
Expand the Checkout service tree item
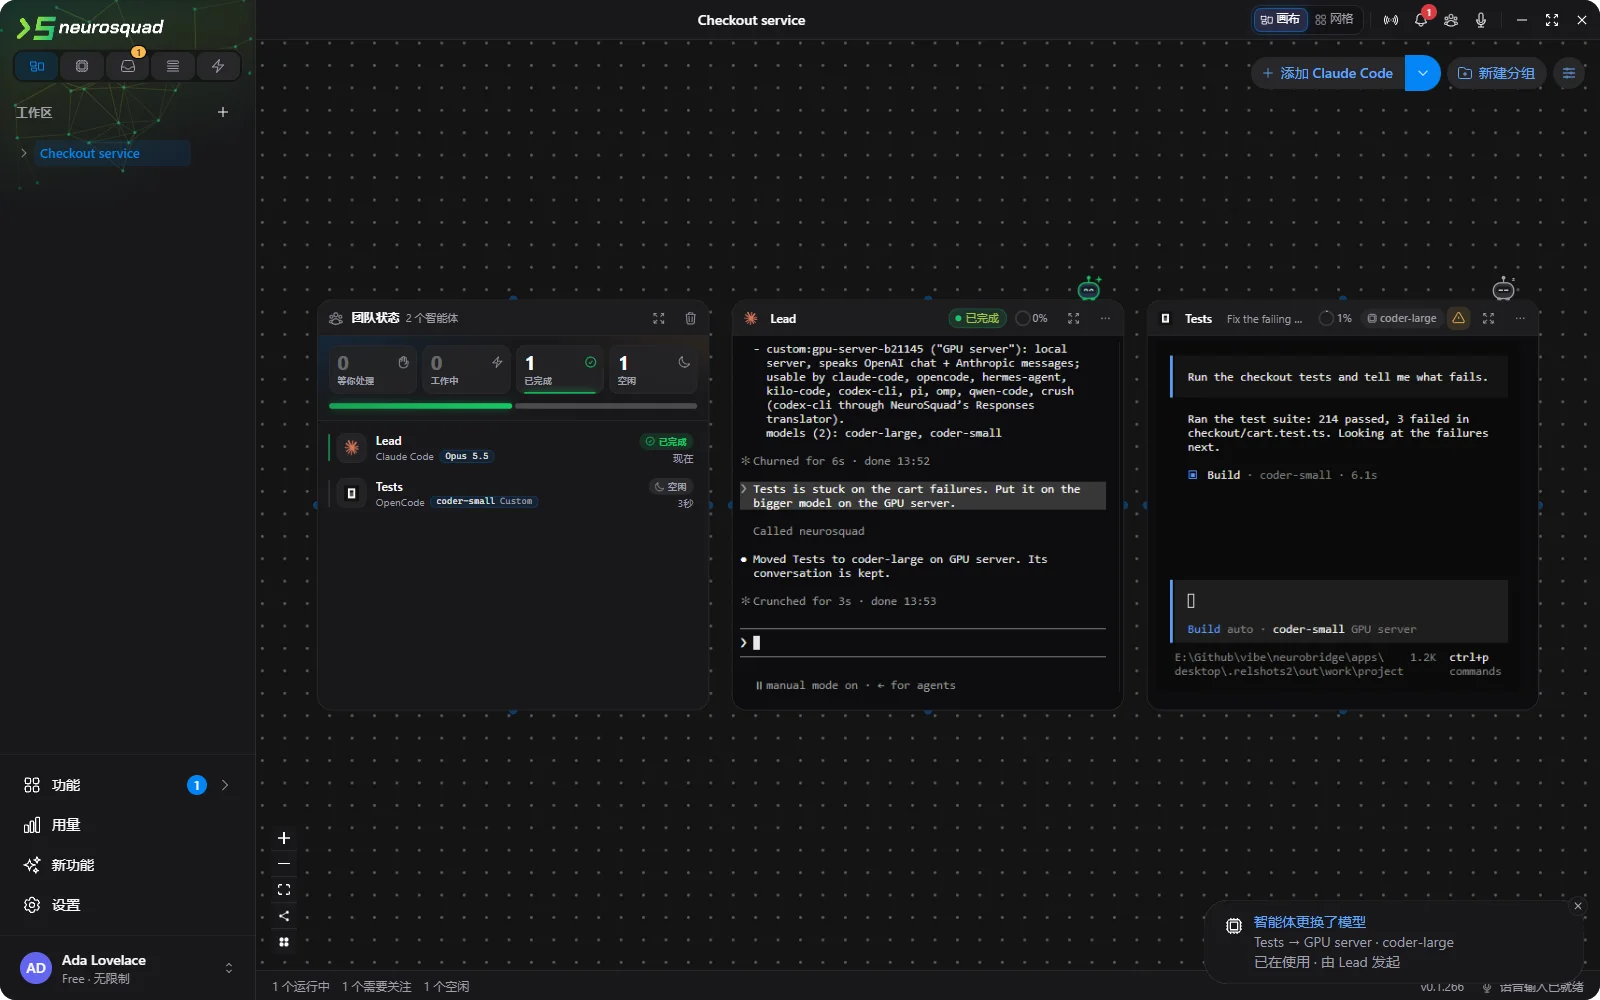(24, 153)
